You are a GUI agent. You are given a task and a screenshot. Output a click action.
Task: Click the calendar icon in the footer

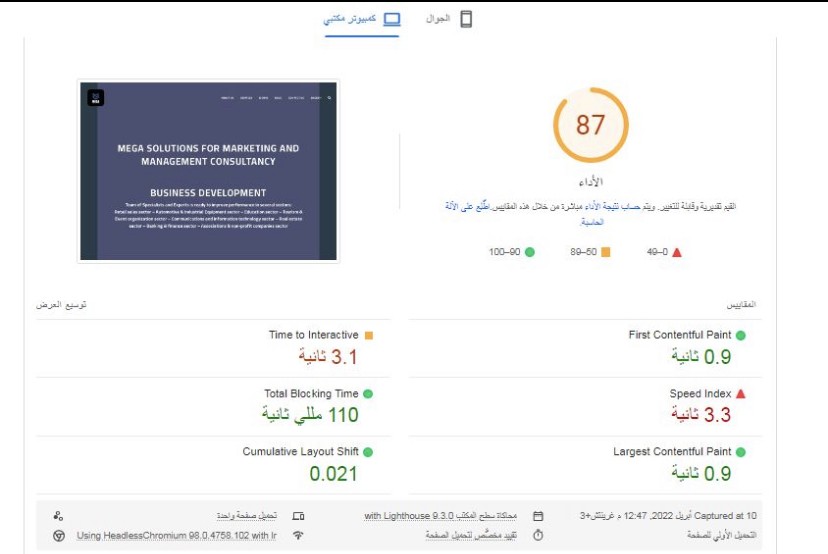[x=538, y=516]
